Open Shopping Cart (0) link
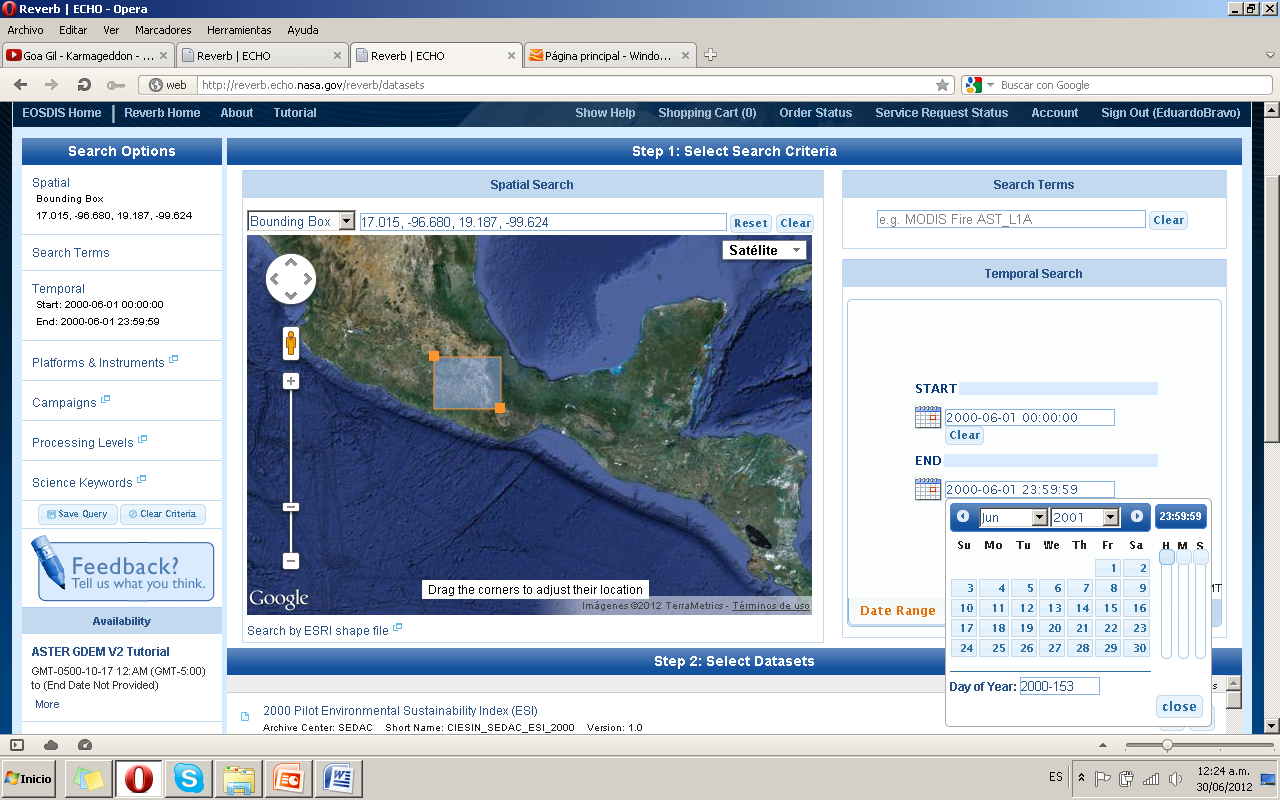 point(707,113)
